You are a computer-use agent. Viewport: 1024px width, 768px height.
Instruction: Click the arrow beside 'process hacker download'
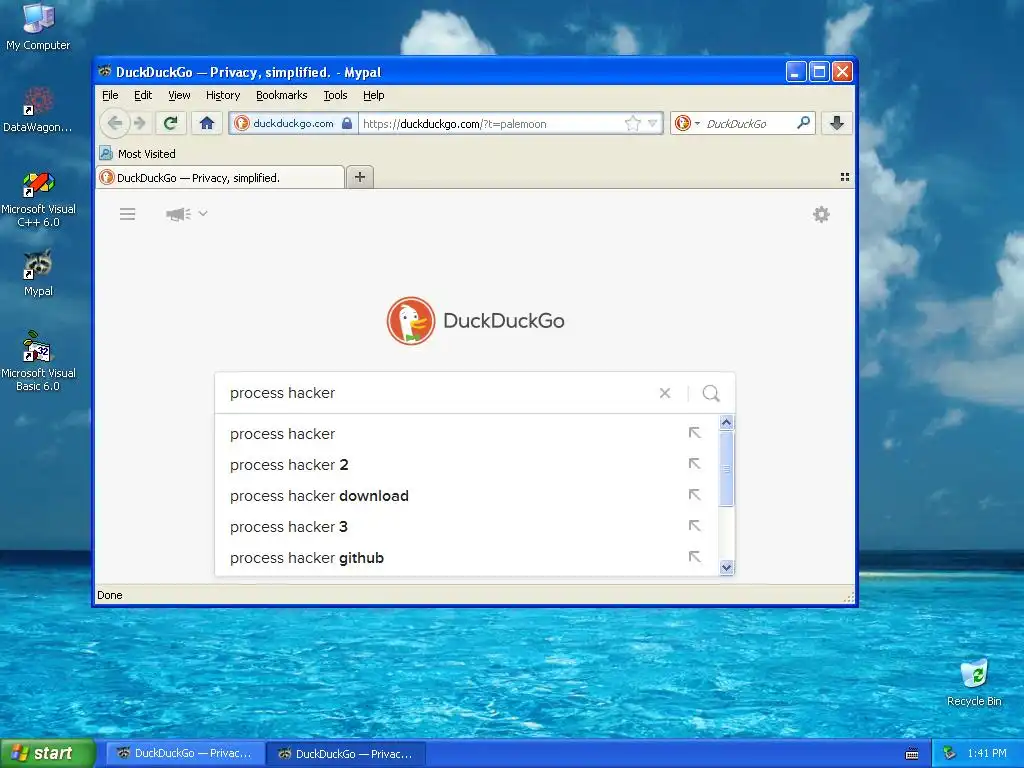pyautogui.click(x=694, y=495)
